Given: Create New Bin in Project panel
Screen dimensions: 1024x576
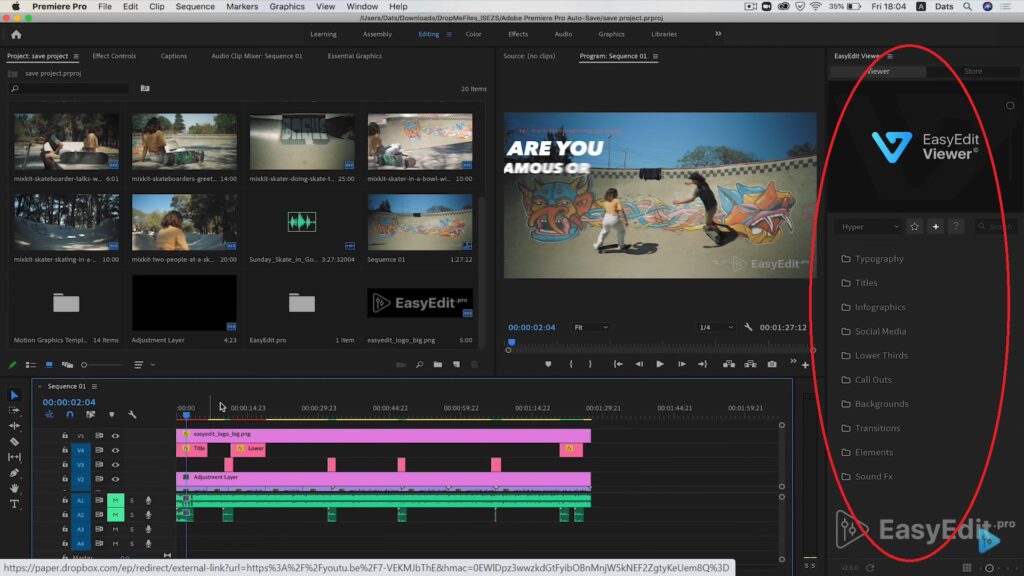Looking at the screenshot, I should point(438,365).
